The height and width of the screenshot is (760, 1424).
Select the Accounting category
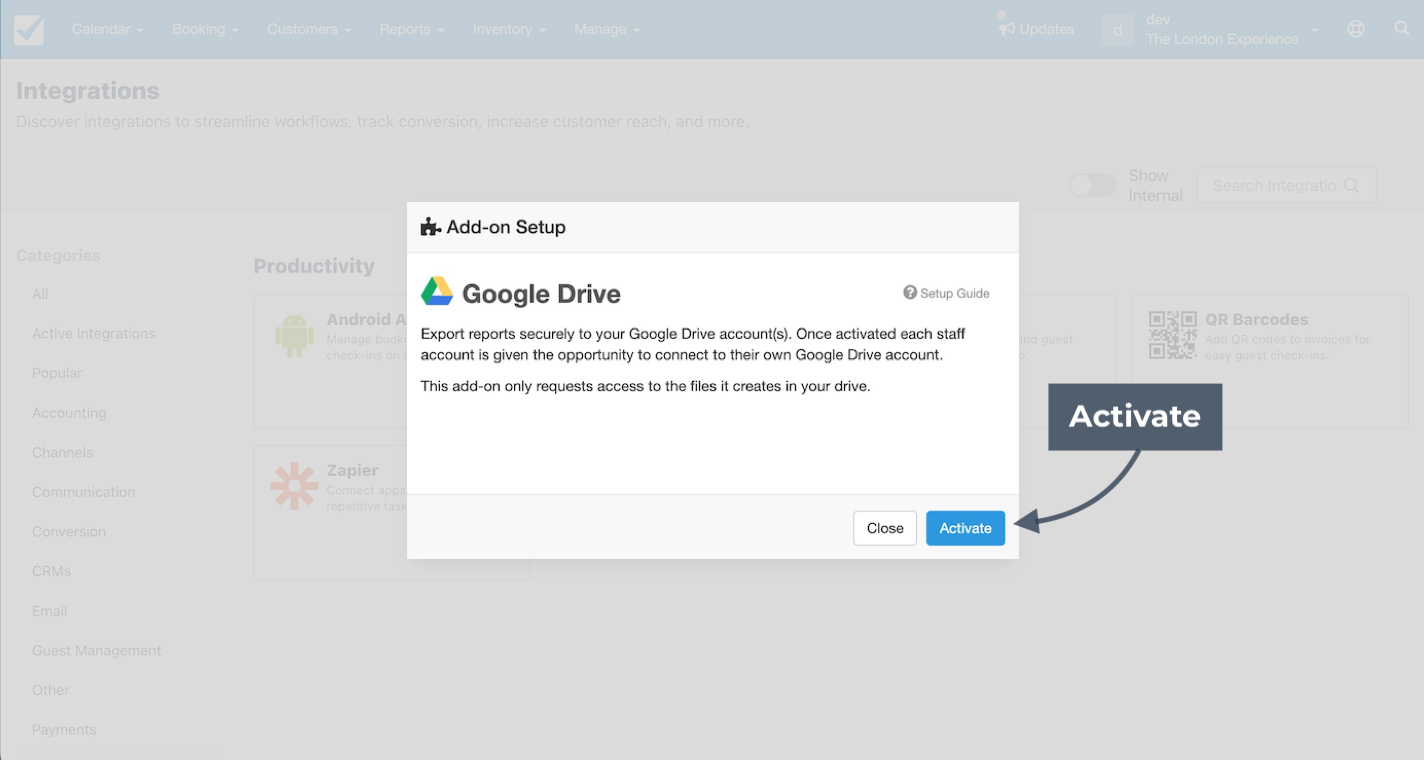coord(69,413)
